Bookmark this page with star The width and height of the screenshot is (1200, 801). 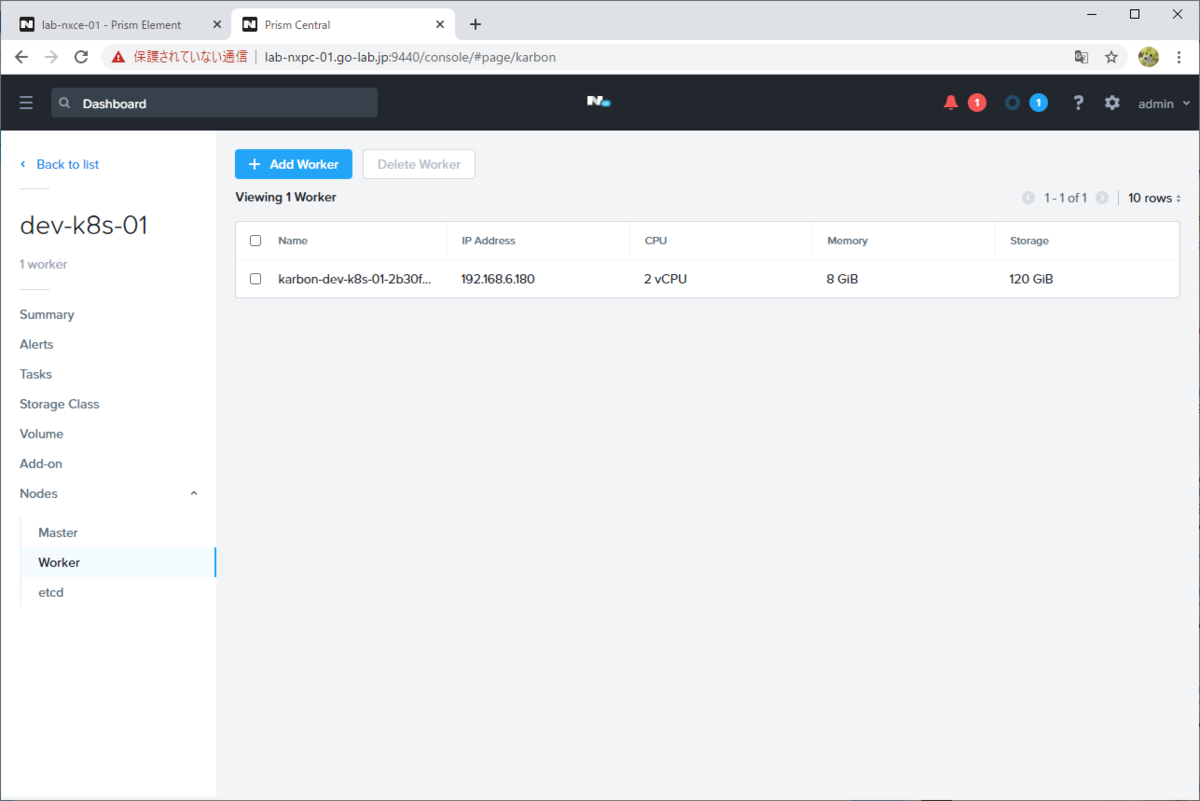coord(1111,57)
